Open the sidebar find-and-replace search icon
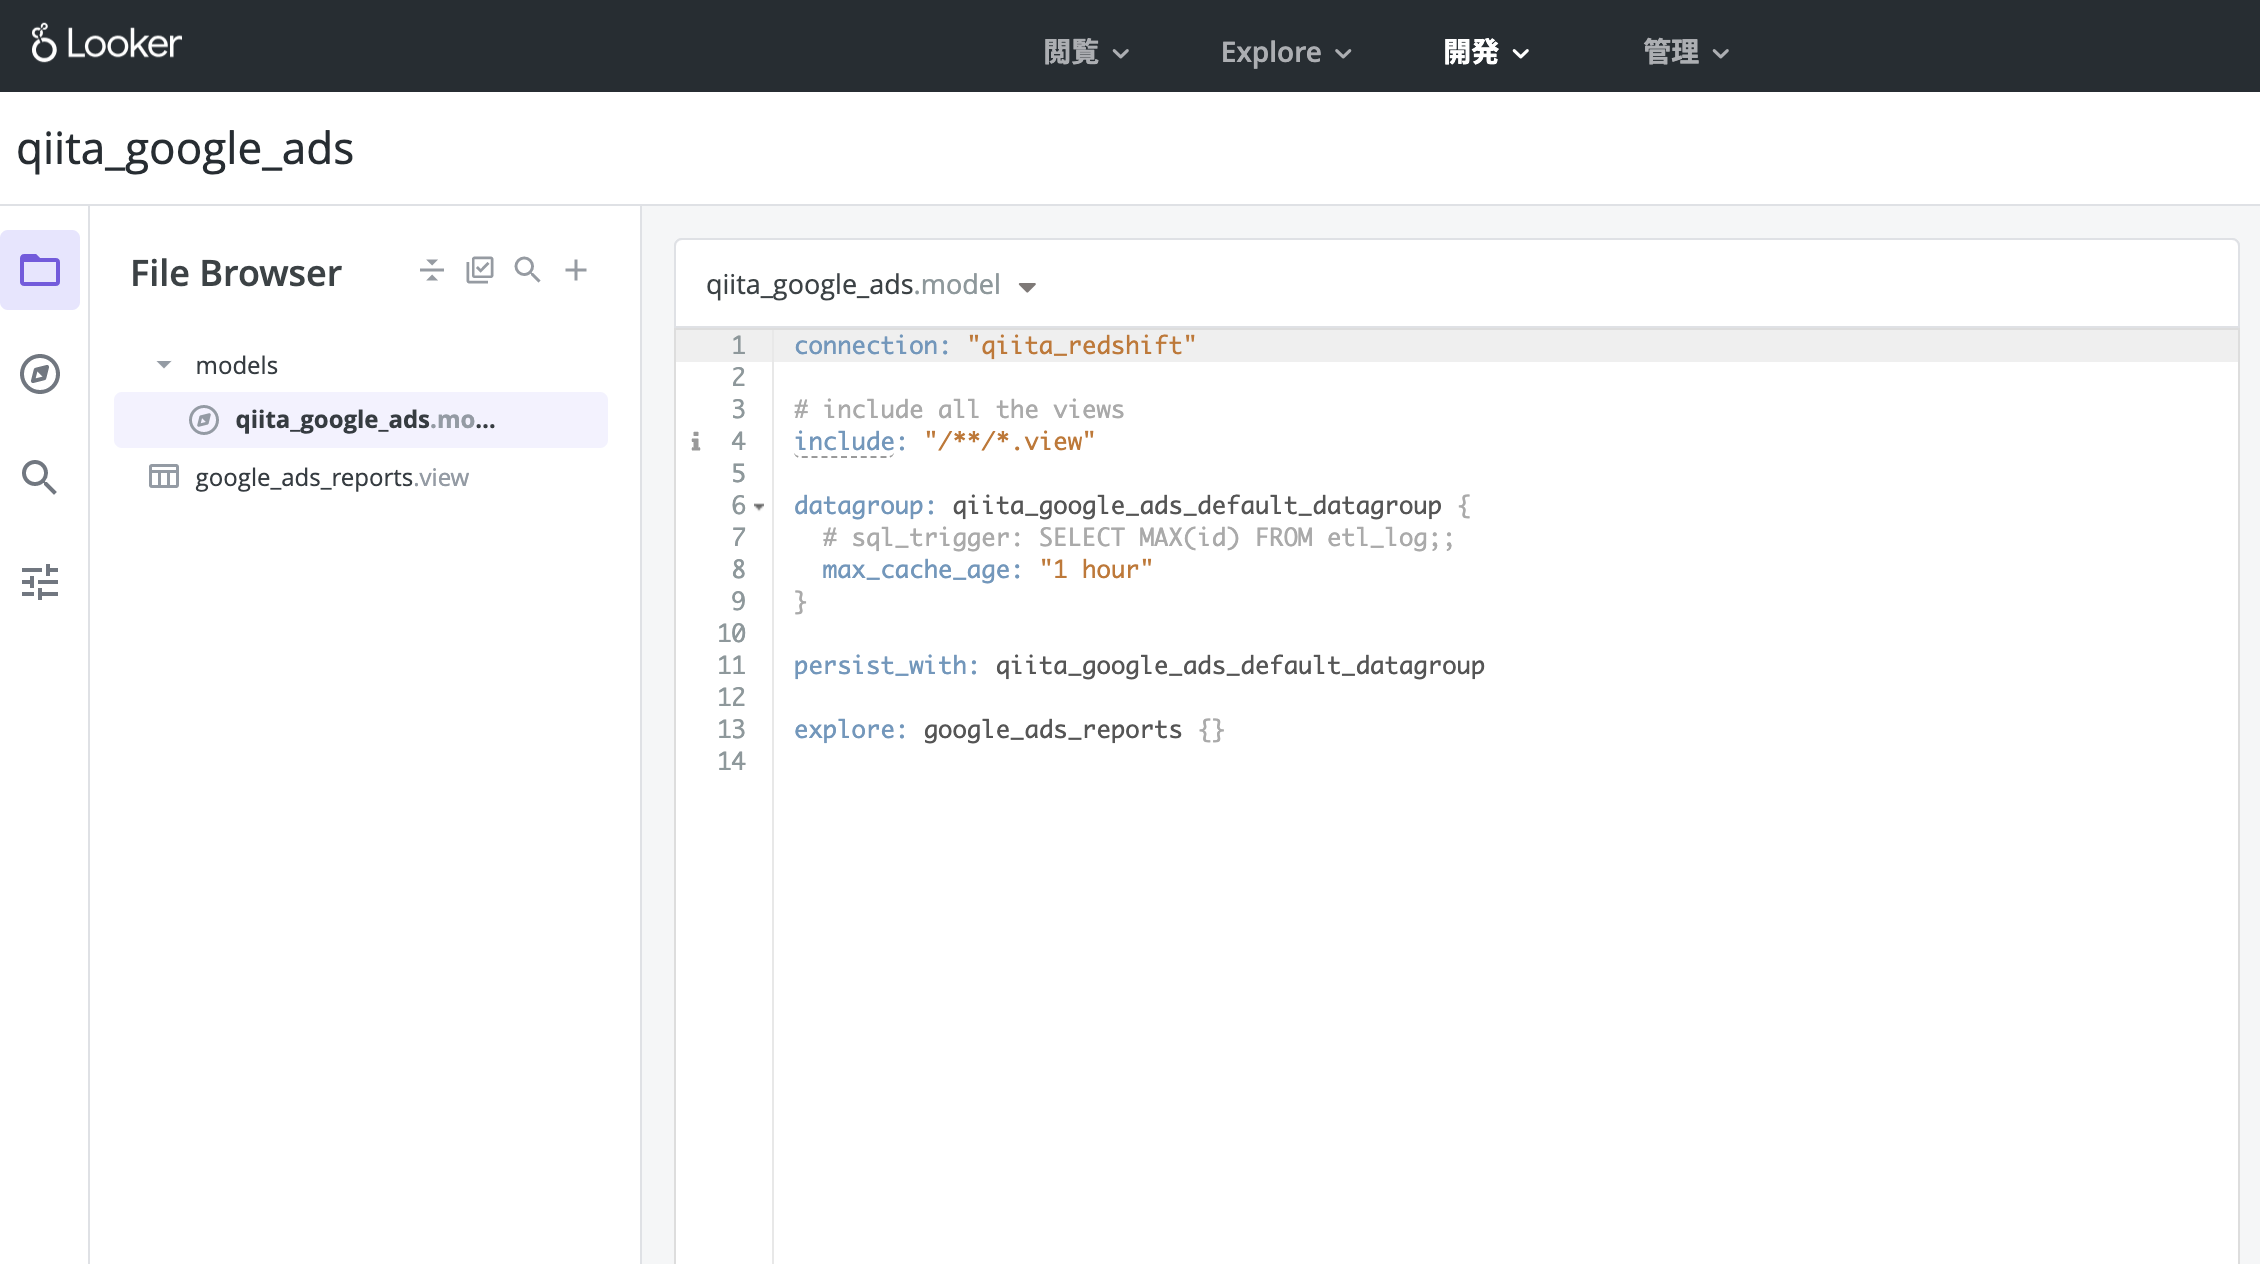2260x1264 pixels. point(40,478)
